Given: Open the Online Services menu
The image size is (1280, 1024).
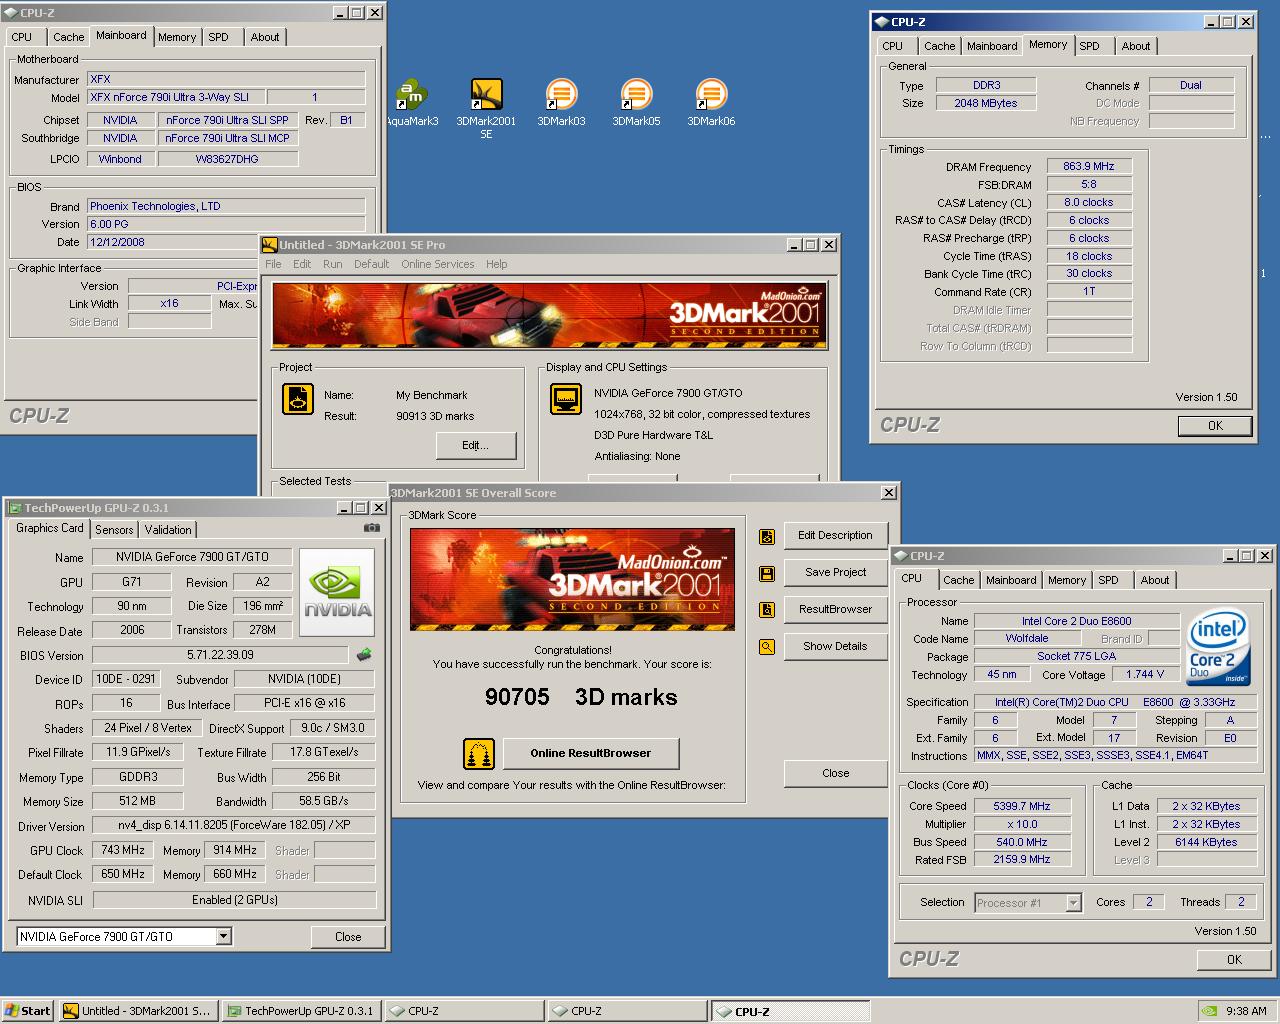Looking at the screenshot, I should (x=438, y=264).
